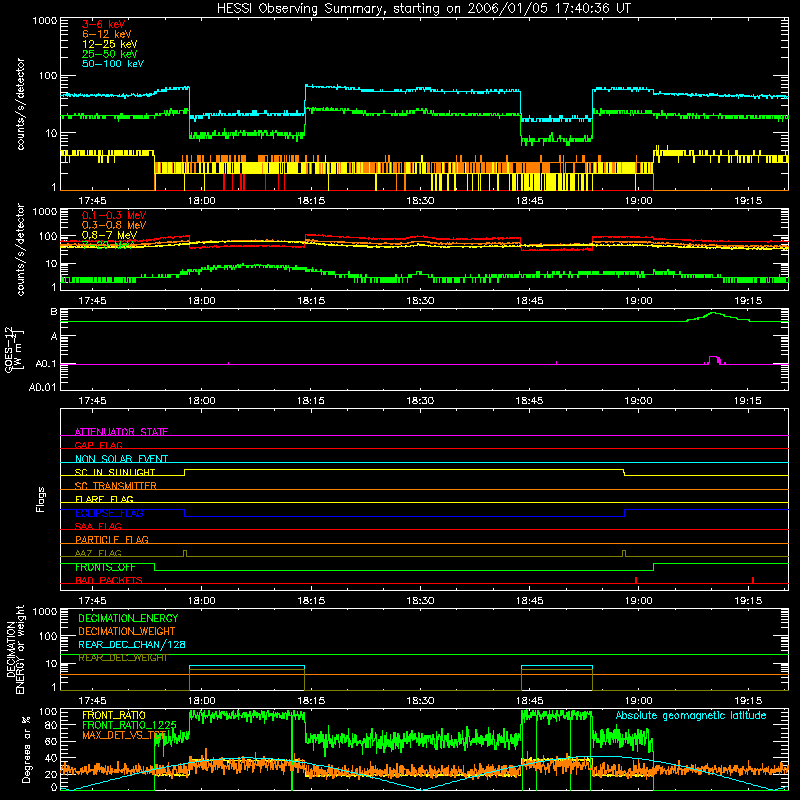Viewport: 800px width, 800px height.
Task: Select the ATTENUATOR_STATE flag label
Action: click(121, 432)
